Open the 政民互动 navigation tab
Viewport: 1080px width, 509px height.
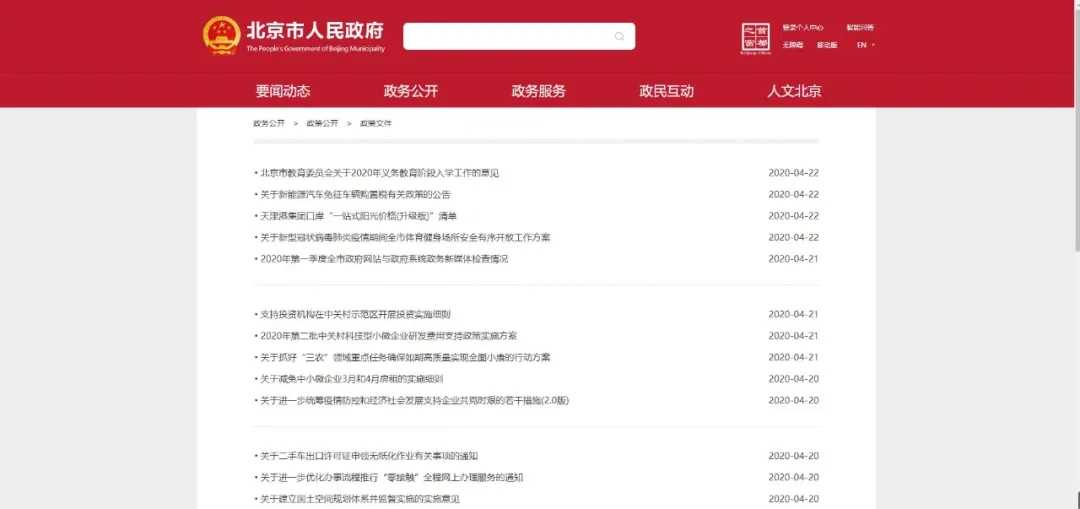[x=666, y=91]
